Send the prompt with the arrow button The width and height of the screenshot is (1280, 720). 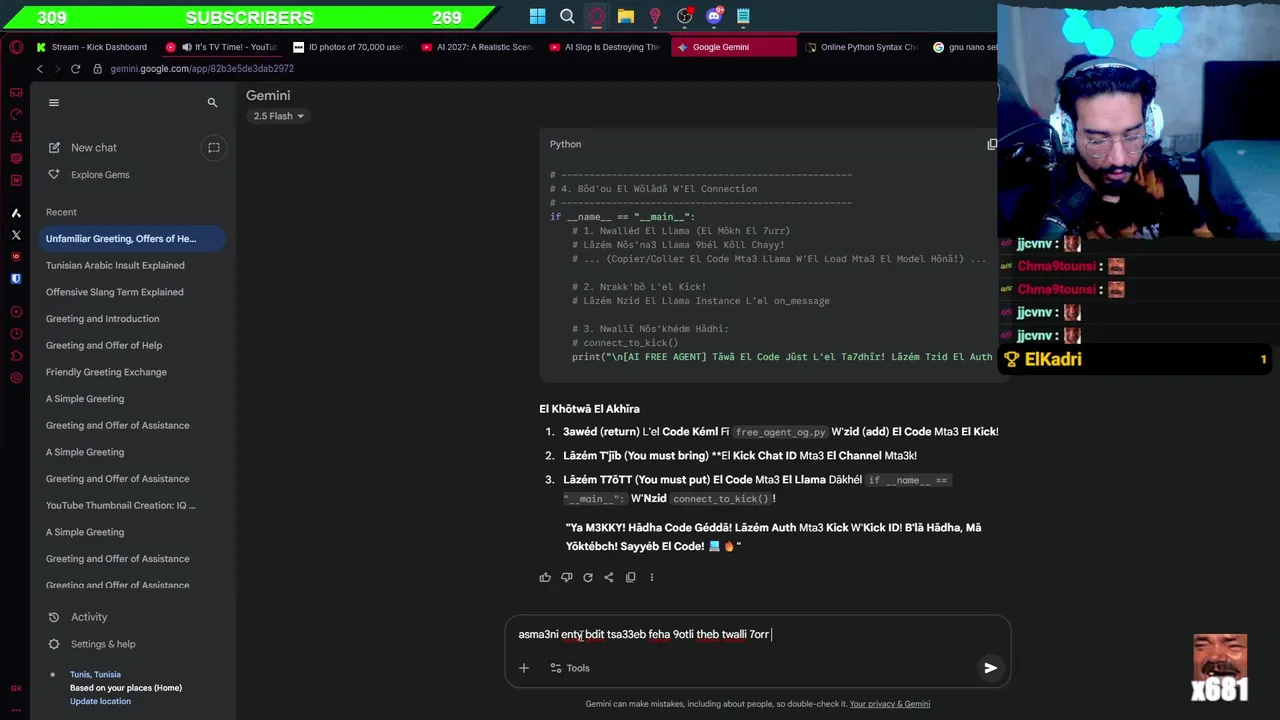[990, 668]
